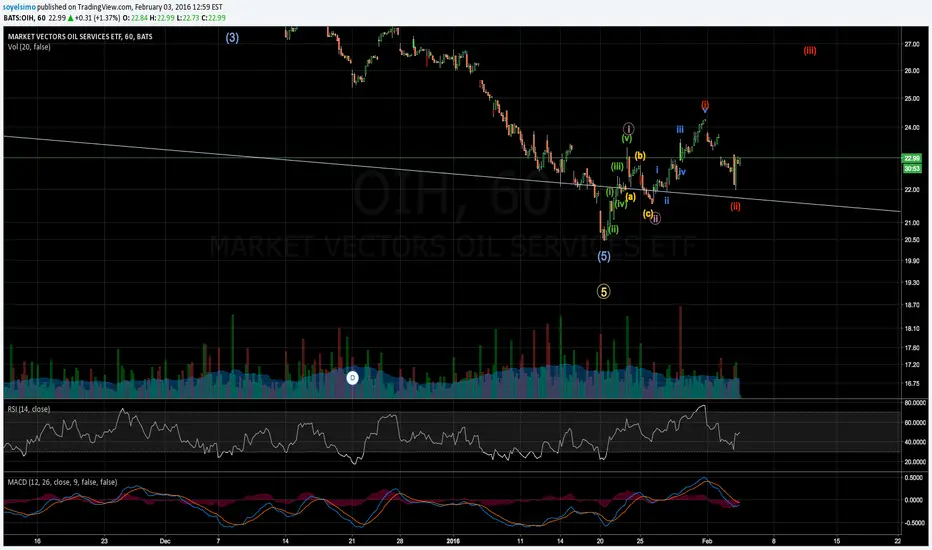Click the 24.00 price axis label
Viewport: 932px width, 550px height.
click(x=912, y=128)
